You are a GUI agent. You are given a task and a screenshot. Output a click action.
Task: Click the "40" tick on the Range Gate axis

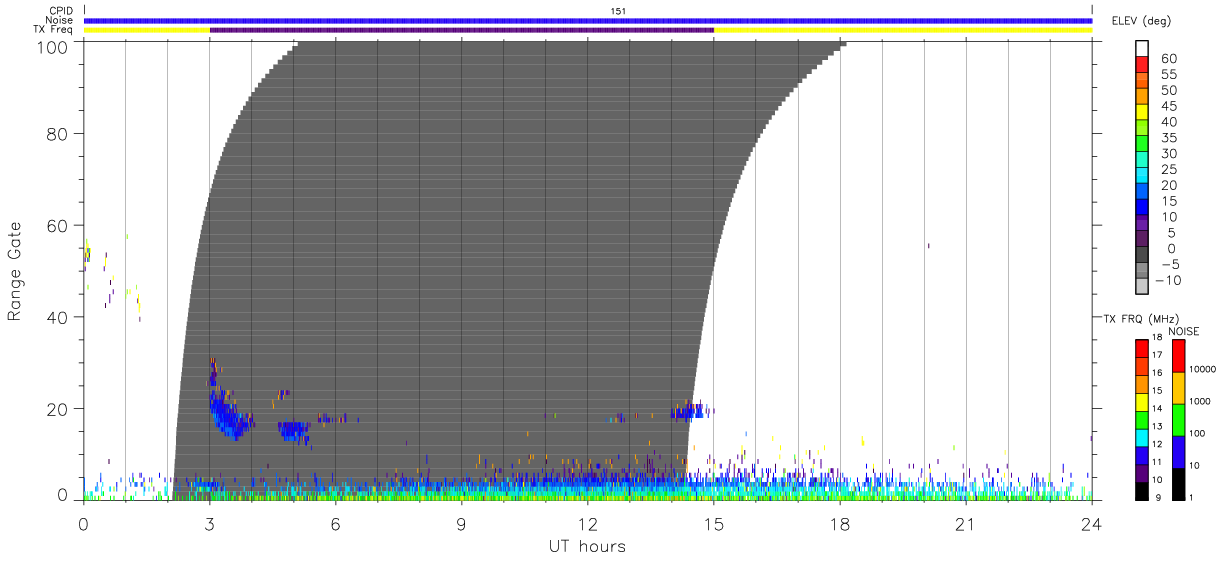click(x=57, y=317)
